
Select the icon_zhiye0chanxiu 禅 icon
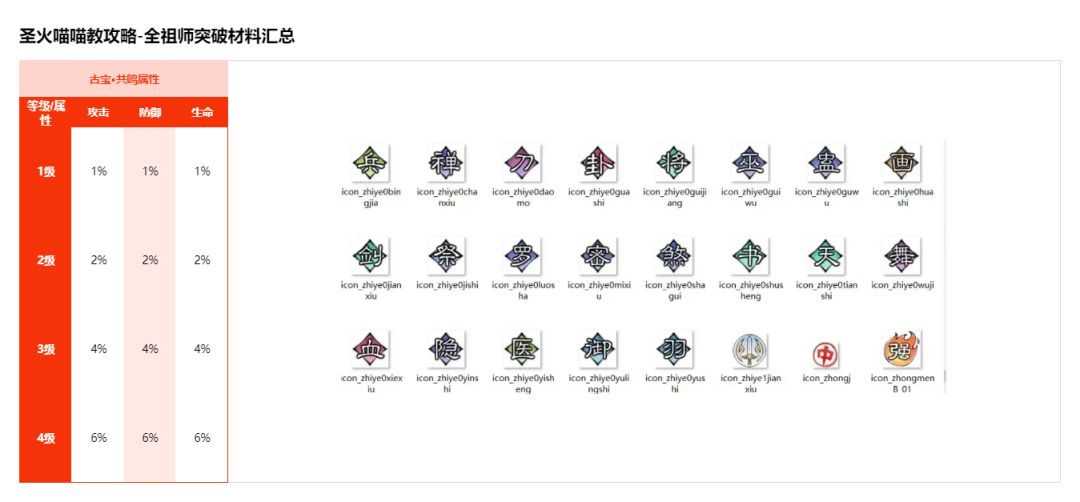pyautogui.click(x=447, y=162)
